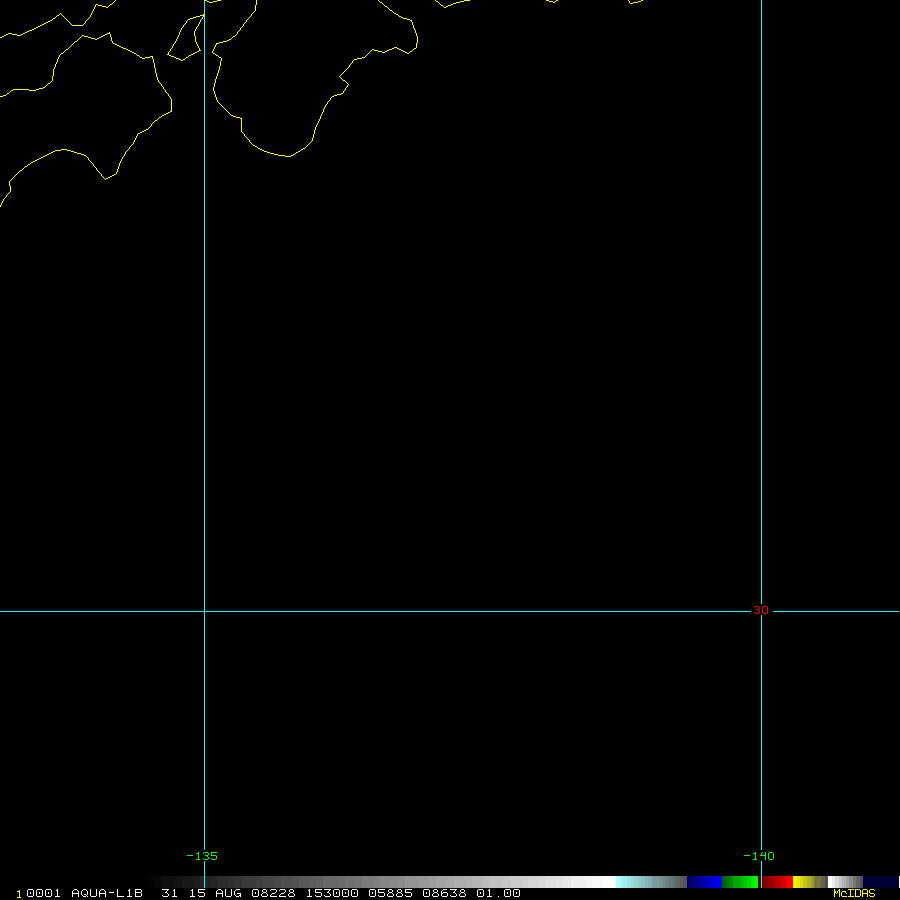Click intersection of cyan line and latitude 30 line
This screenshot has width=900, height=900.
[204, 611]
